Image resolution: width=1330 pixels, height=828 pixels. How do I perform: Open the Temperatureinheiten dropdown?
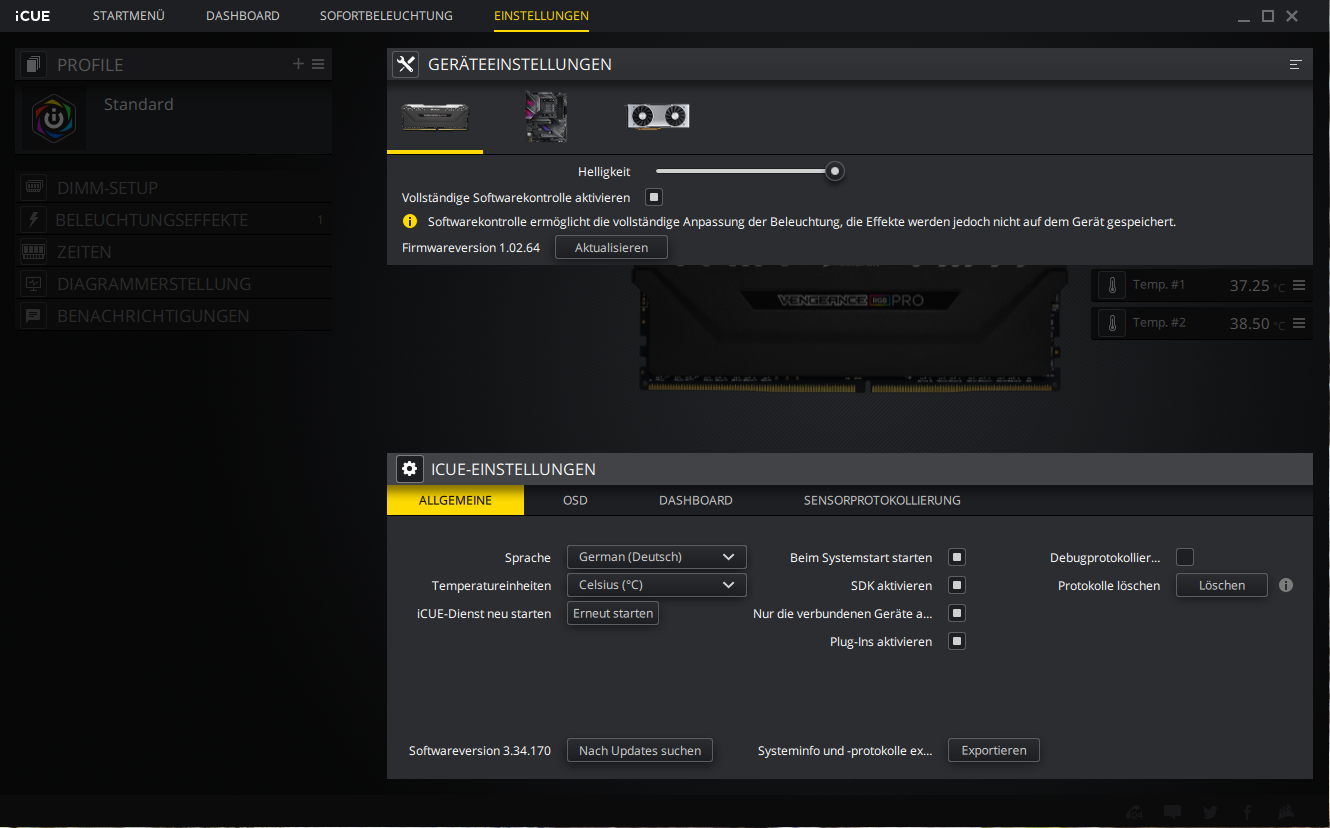click(657, 585)
